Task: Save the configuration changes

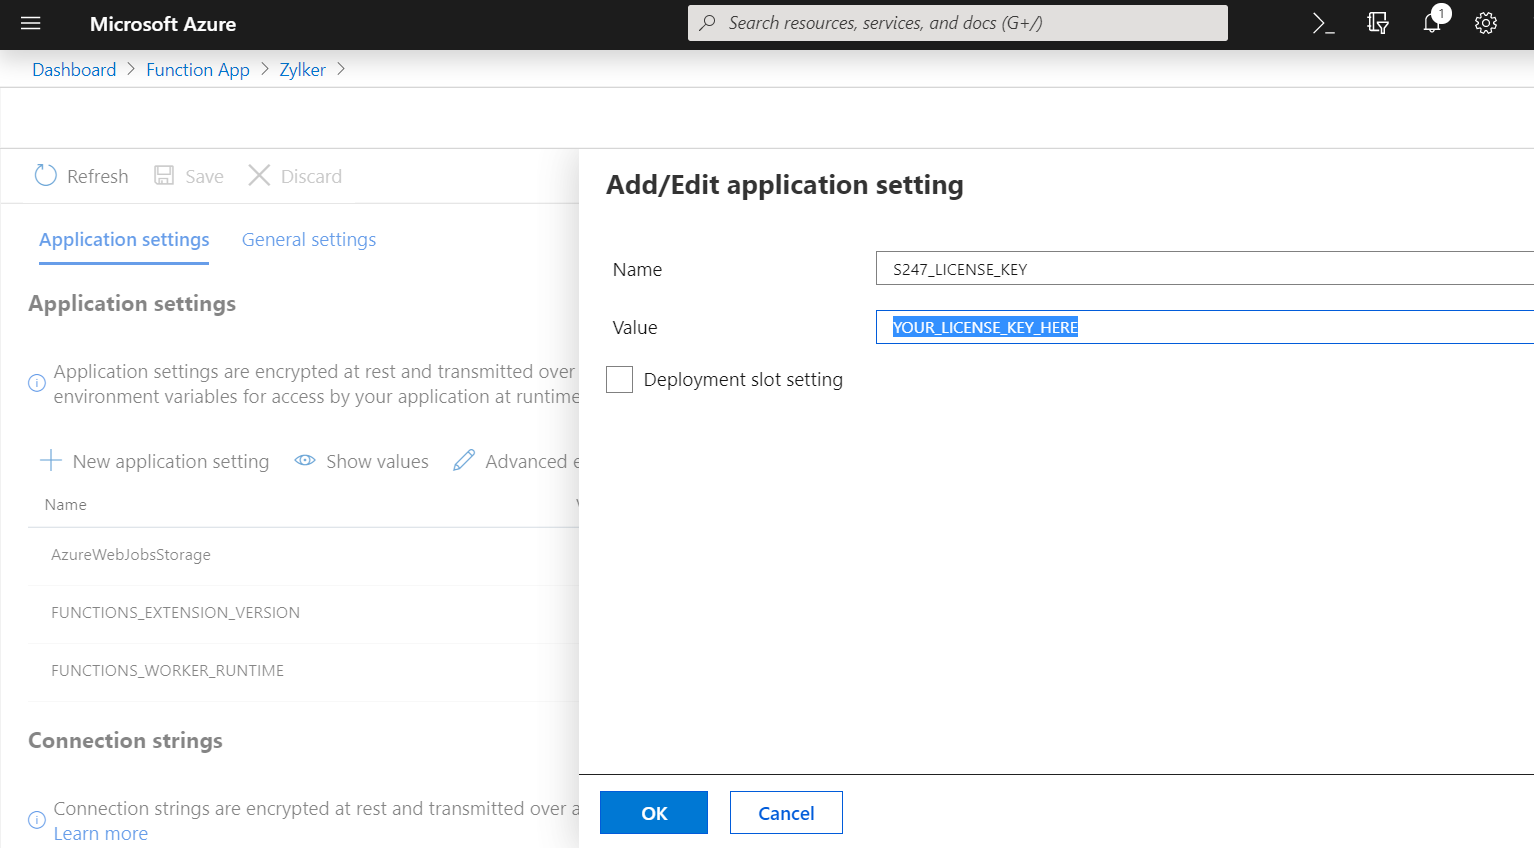Action: pos(188,175)
